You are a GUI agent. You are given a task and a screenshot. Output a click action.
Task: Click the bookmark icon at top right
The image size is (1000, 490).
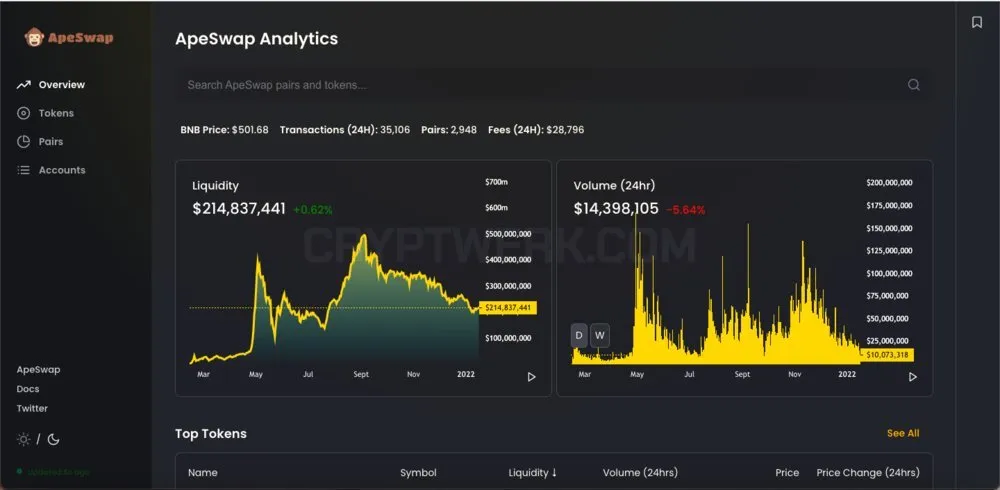(x=976, y=22)
